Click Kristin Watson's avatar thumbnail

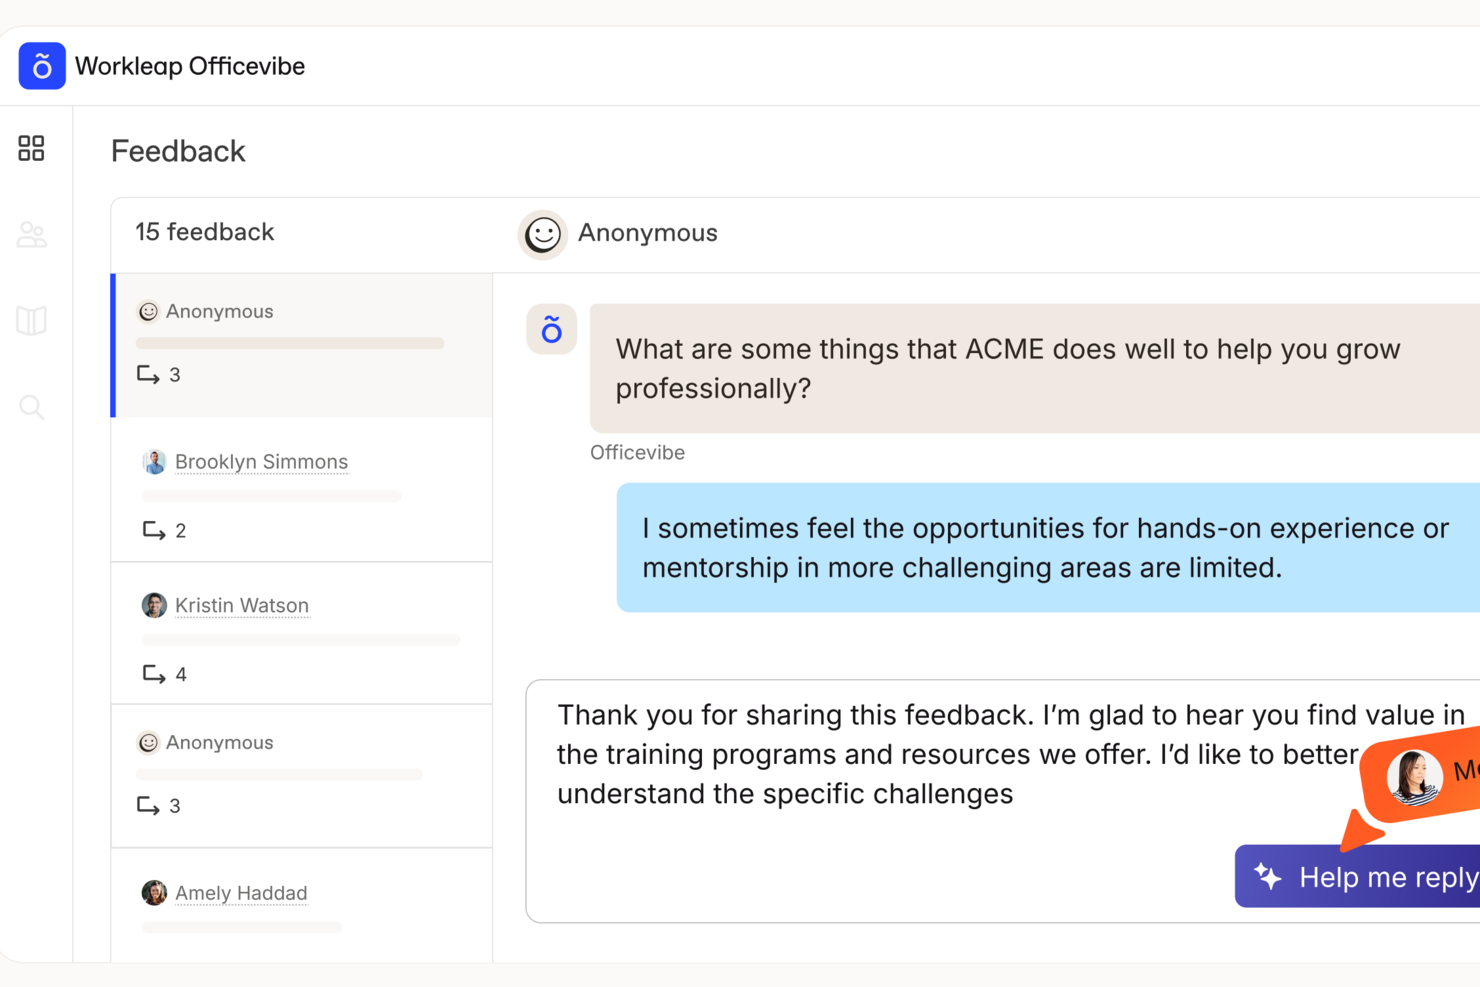(x=154, y=605)
